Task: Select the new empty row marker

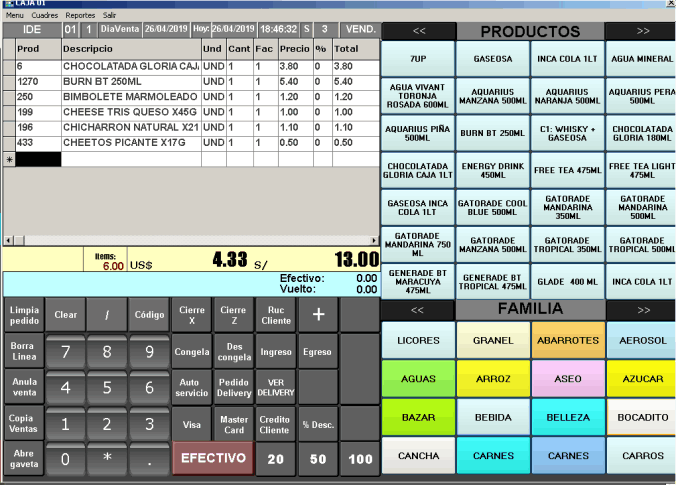Action: (9, 160)
